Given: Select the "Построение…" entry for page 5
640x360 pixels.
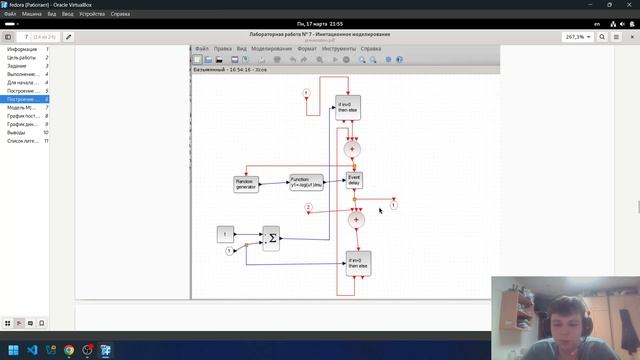Looking at the screenshot, I should click(24, 91).
